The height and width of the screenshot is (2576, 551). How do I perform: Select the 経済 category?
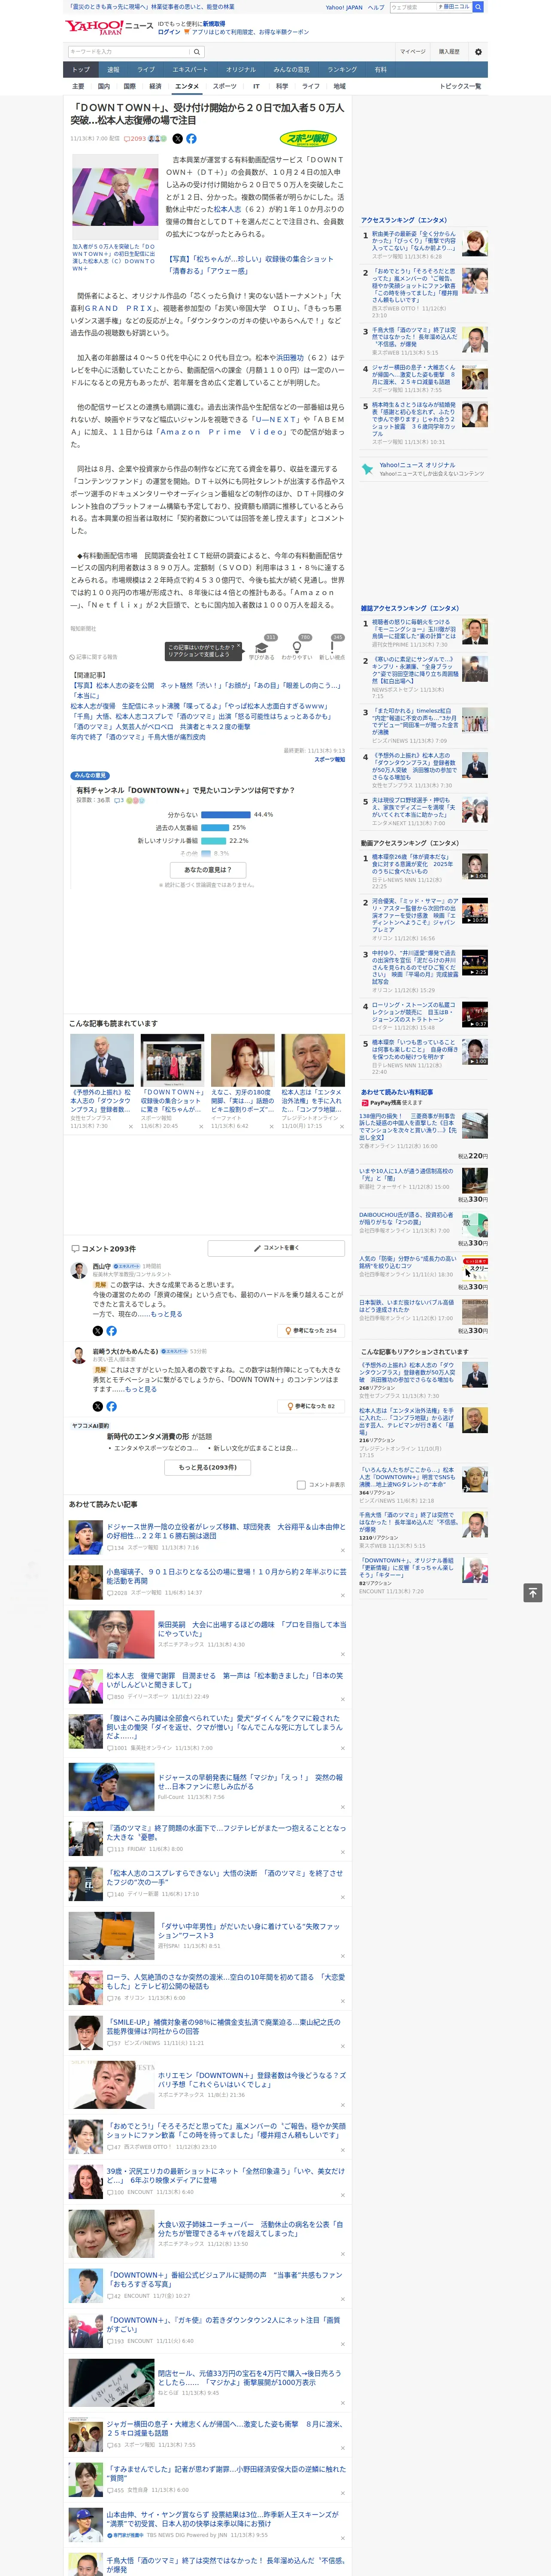(155, 86)
